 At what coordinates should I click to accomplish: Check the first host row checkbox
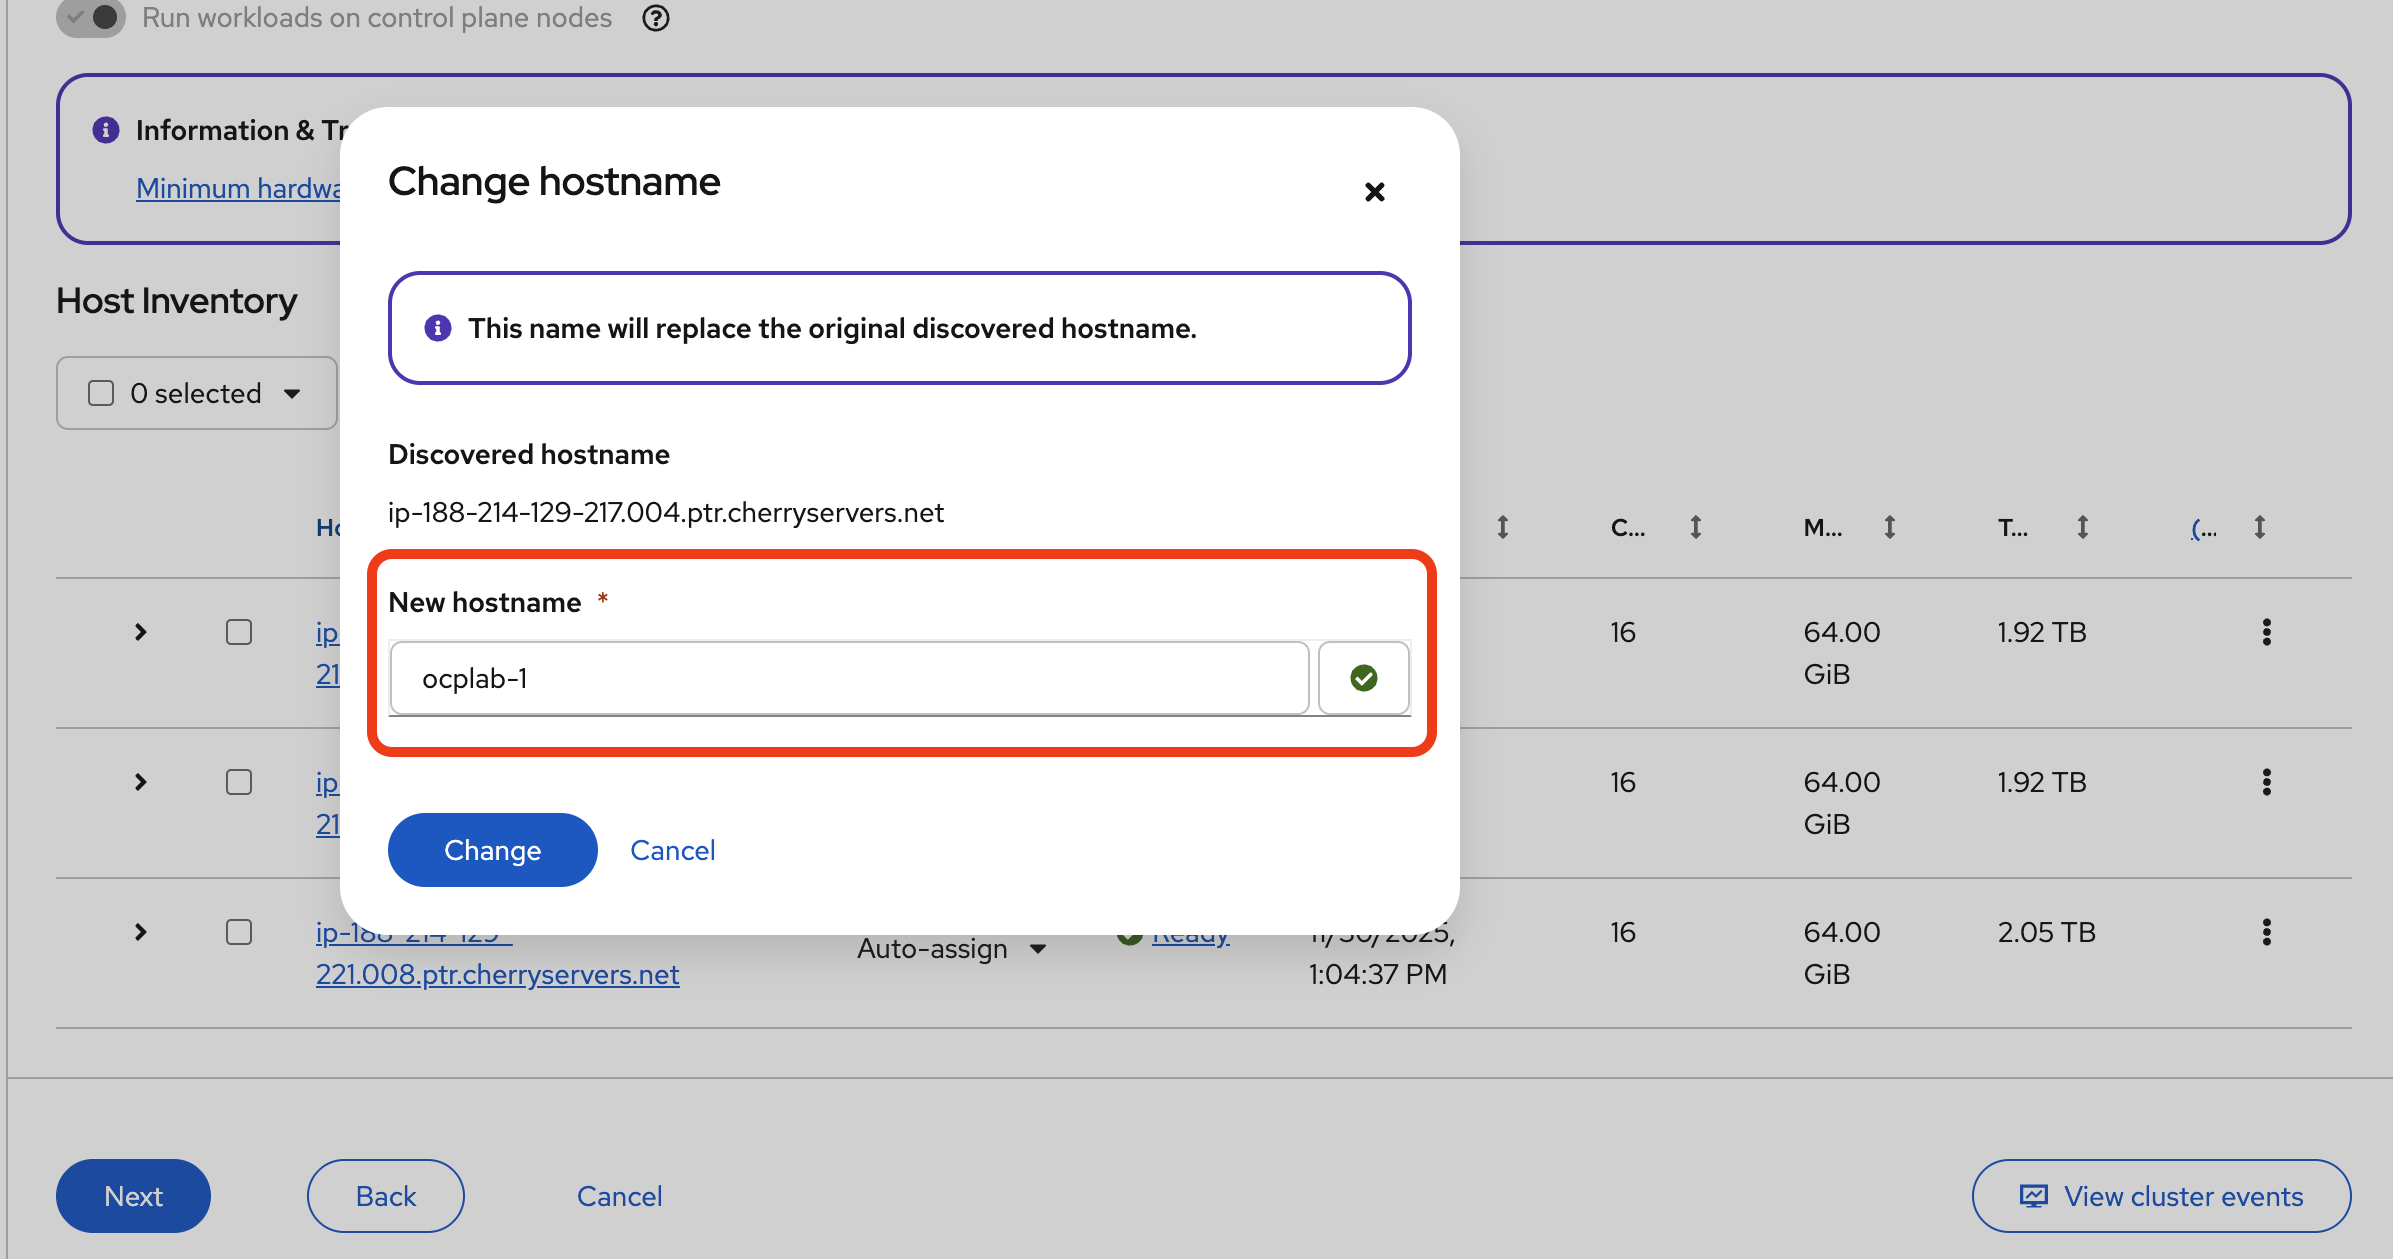239,632
